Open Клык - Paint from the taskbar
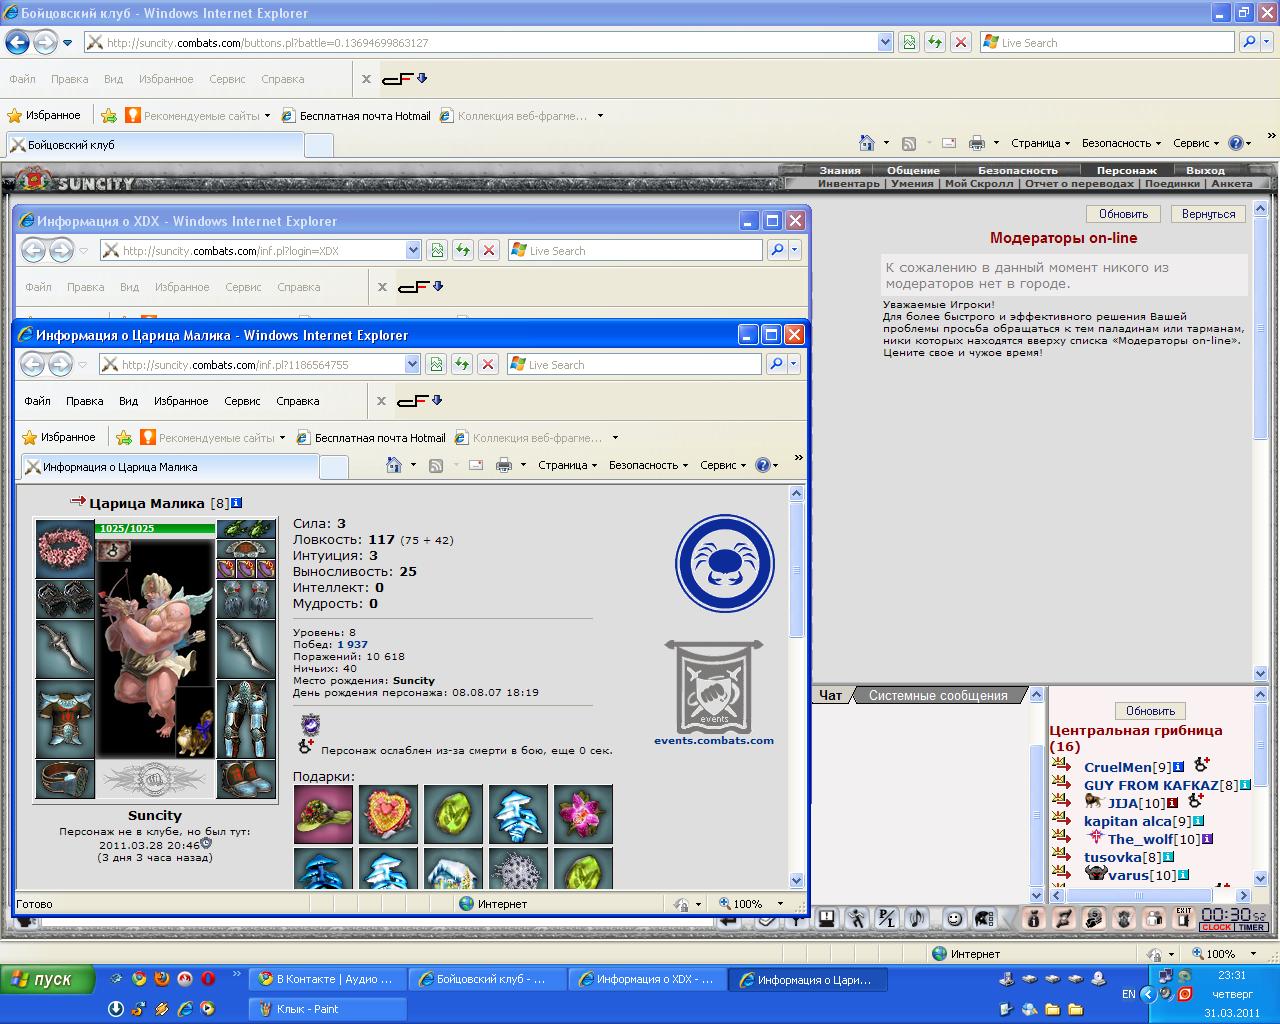1280x1024 pixels. click(x=326, y=1009)
